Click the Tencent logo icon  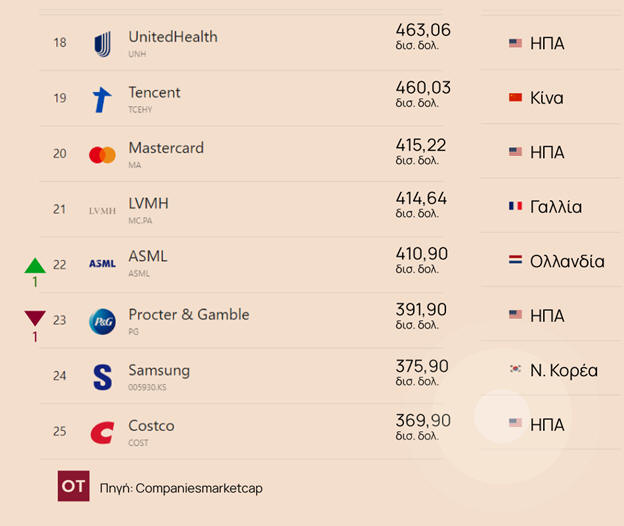pos(102,99)
